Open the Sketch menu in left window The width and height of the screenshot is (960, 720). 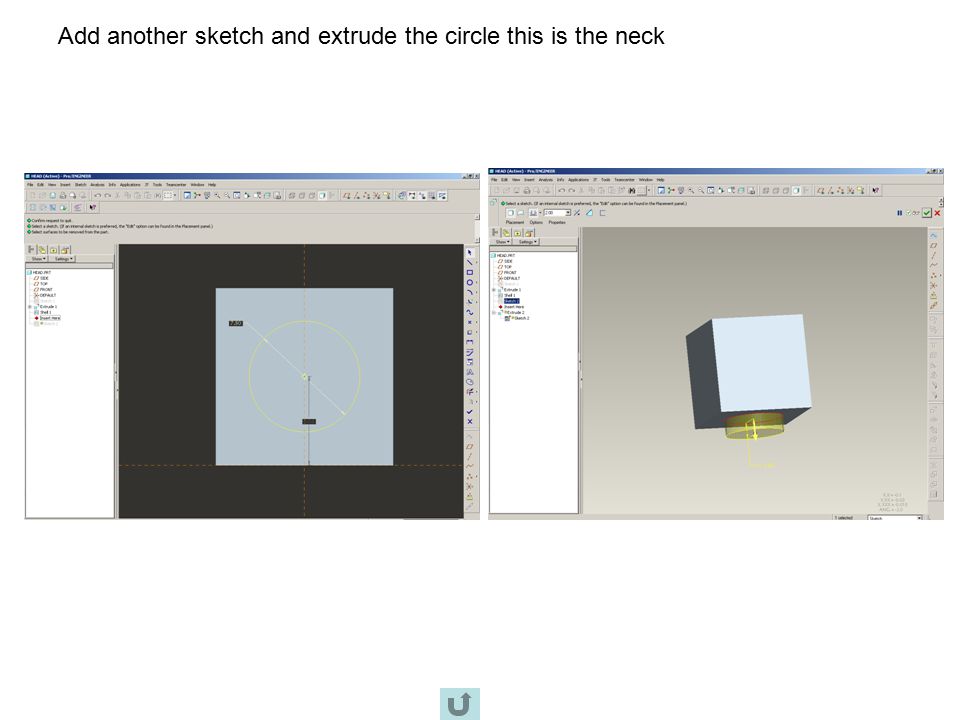click(x=80, y=184)
